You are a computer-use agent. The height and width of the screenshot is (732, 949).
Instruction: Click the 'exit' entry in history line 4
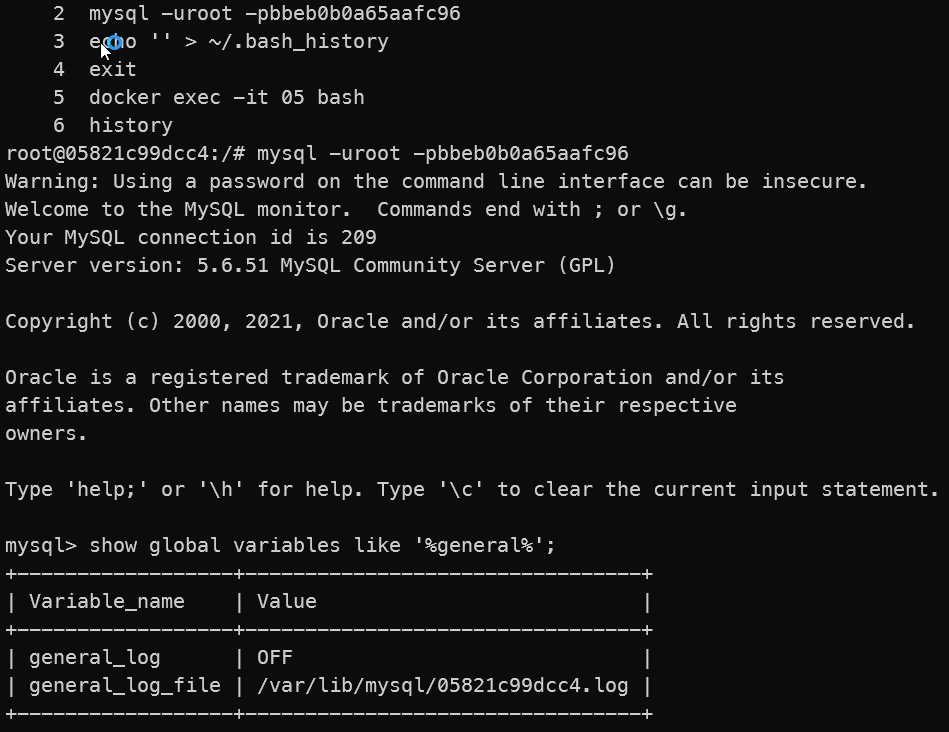tap(113, 70)
